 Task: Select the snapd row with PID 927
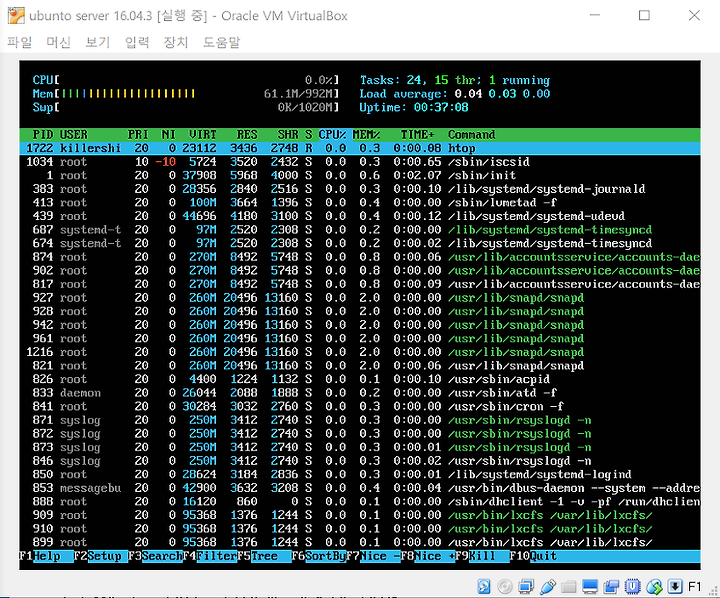click(360, 298)
